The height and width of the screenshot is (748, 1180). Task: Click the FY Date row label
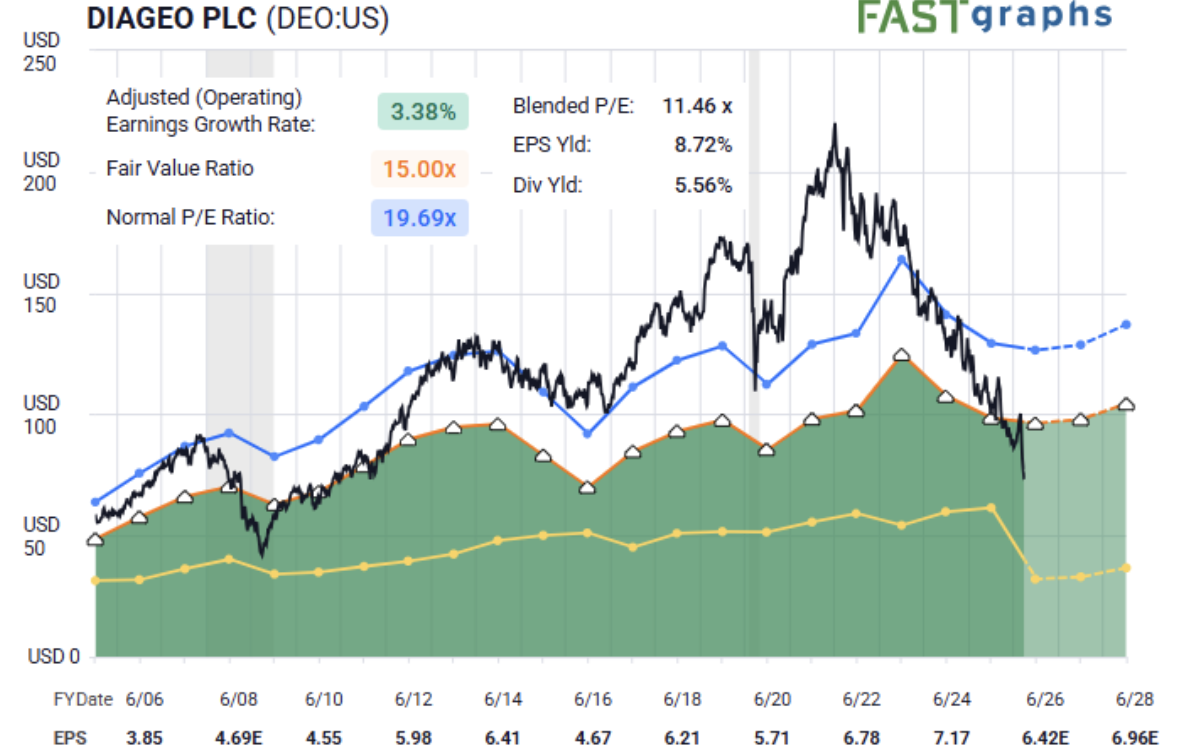point(83,700)
